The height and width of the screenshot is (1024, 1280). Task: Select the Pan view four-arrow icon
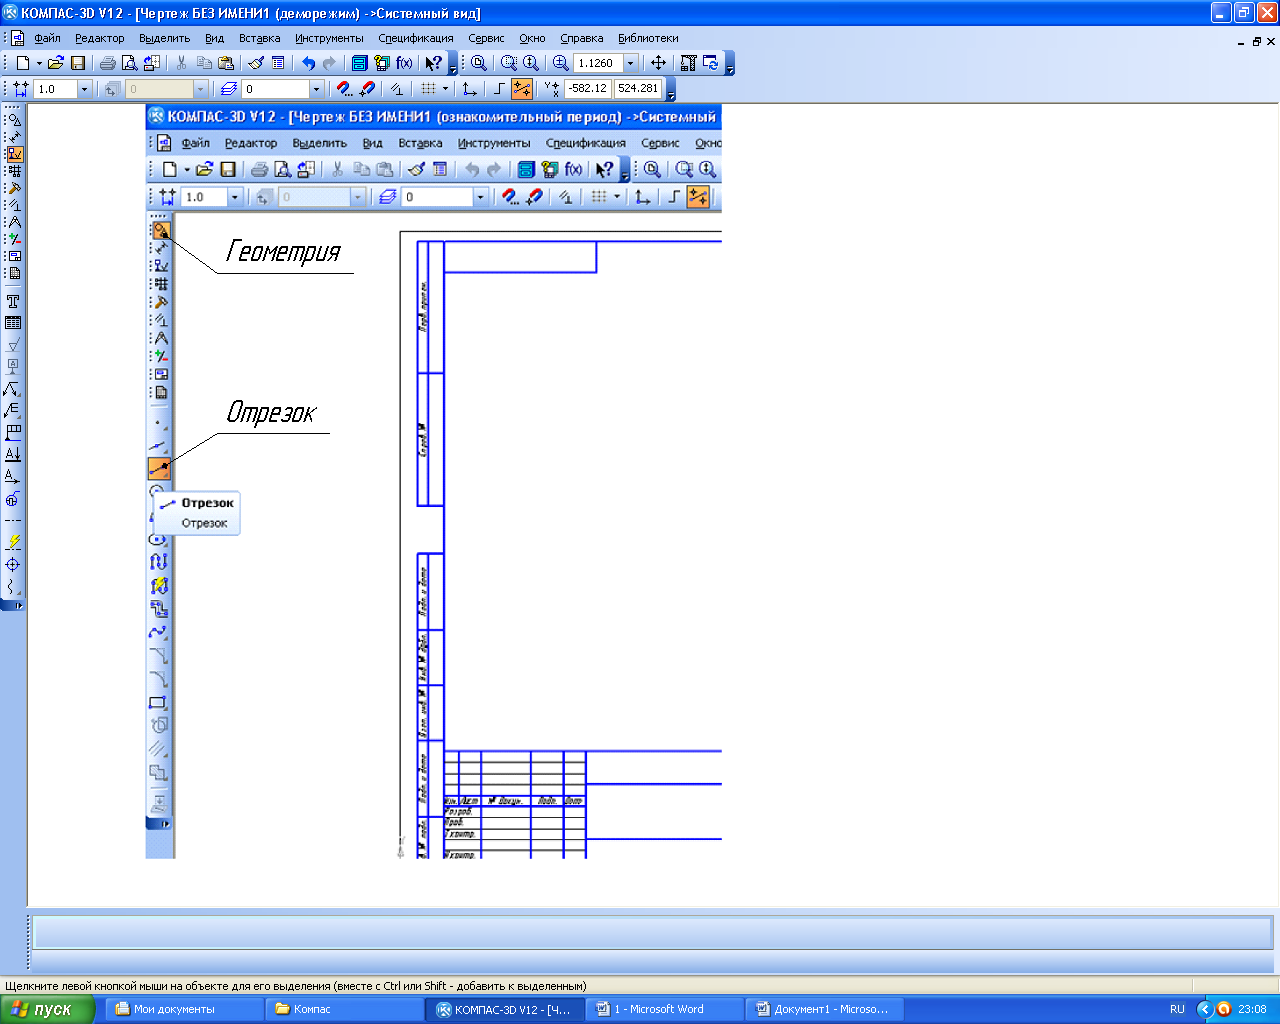tap(658, 63)
